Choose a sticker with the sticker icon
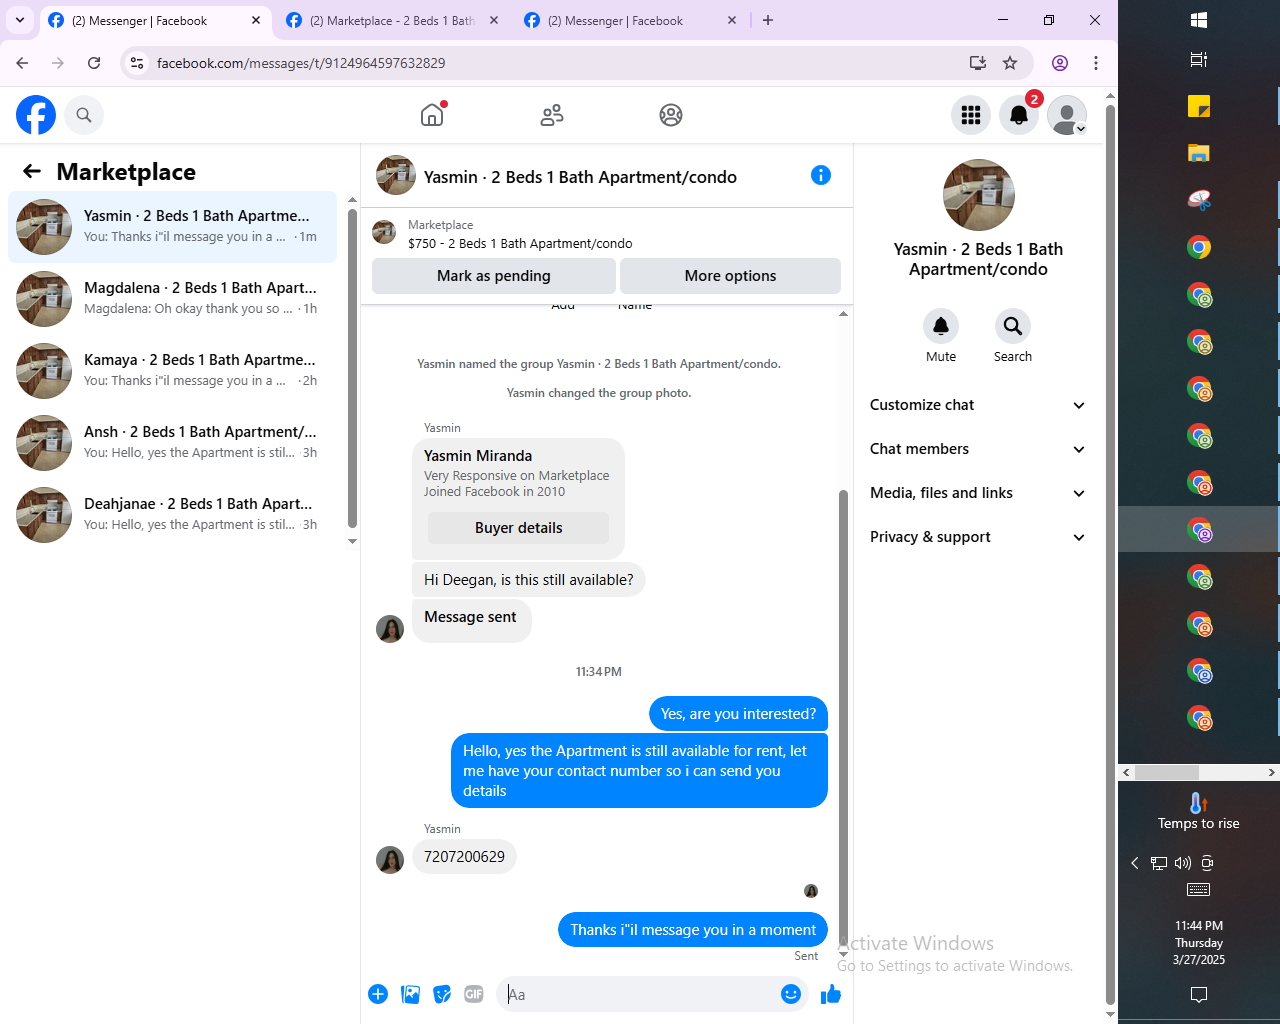1280x1024 pixels. tap(442, 994)
